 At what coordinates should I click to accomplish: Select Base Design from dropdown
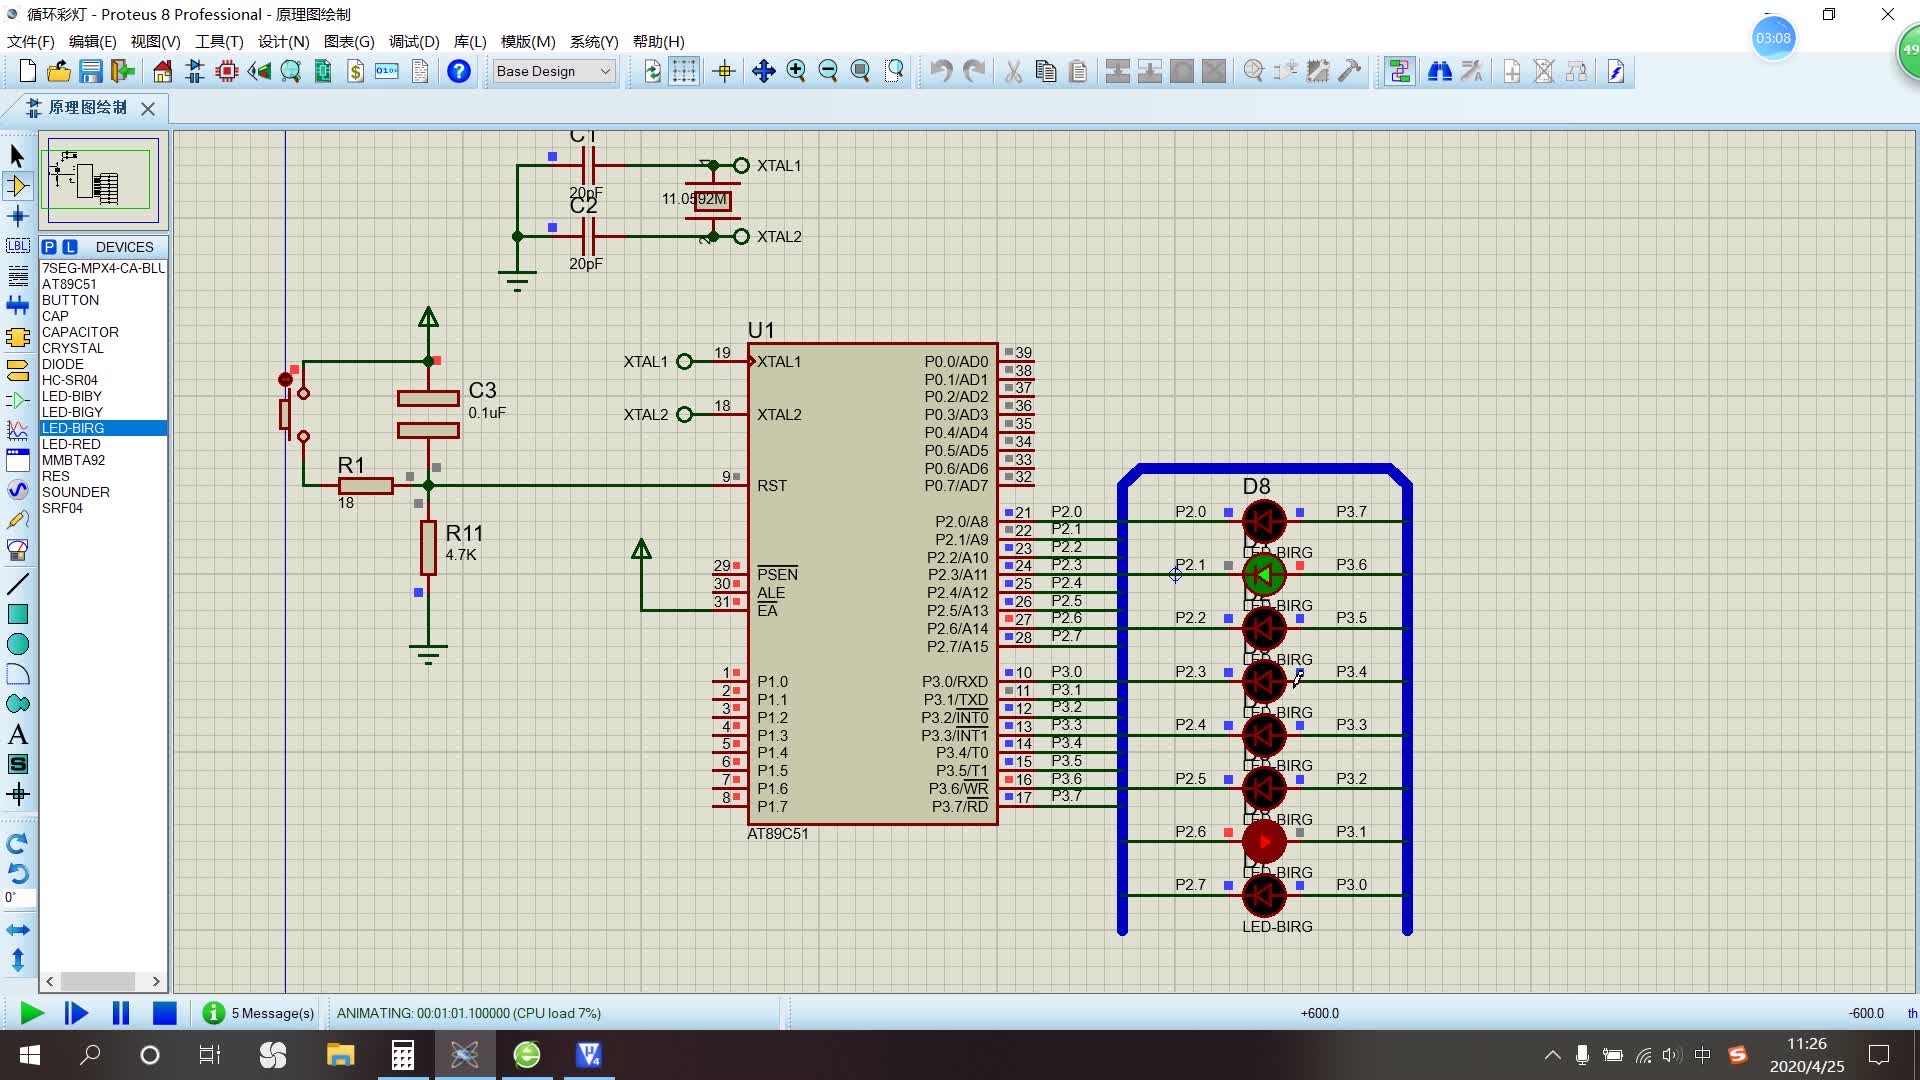click(x=549, y=71)
